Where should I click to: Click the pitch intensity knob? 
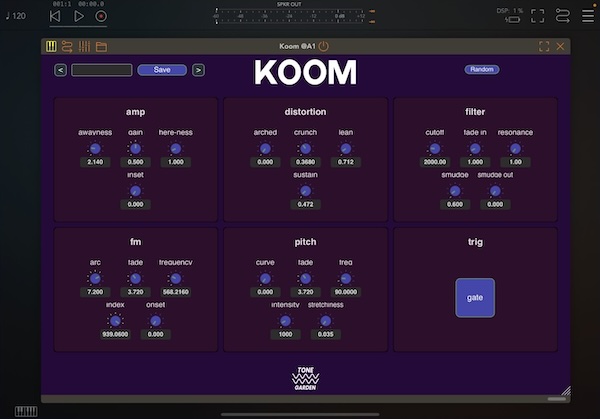[285, 321]
